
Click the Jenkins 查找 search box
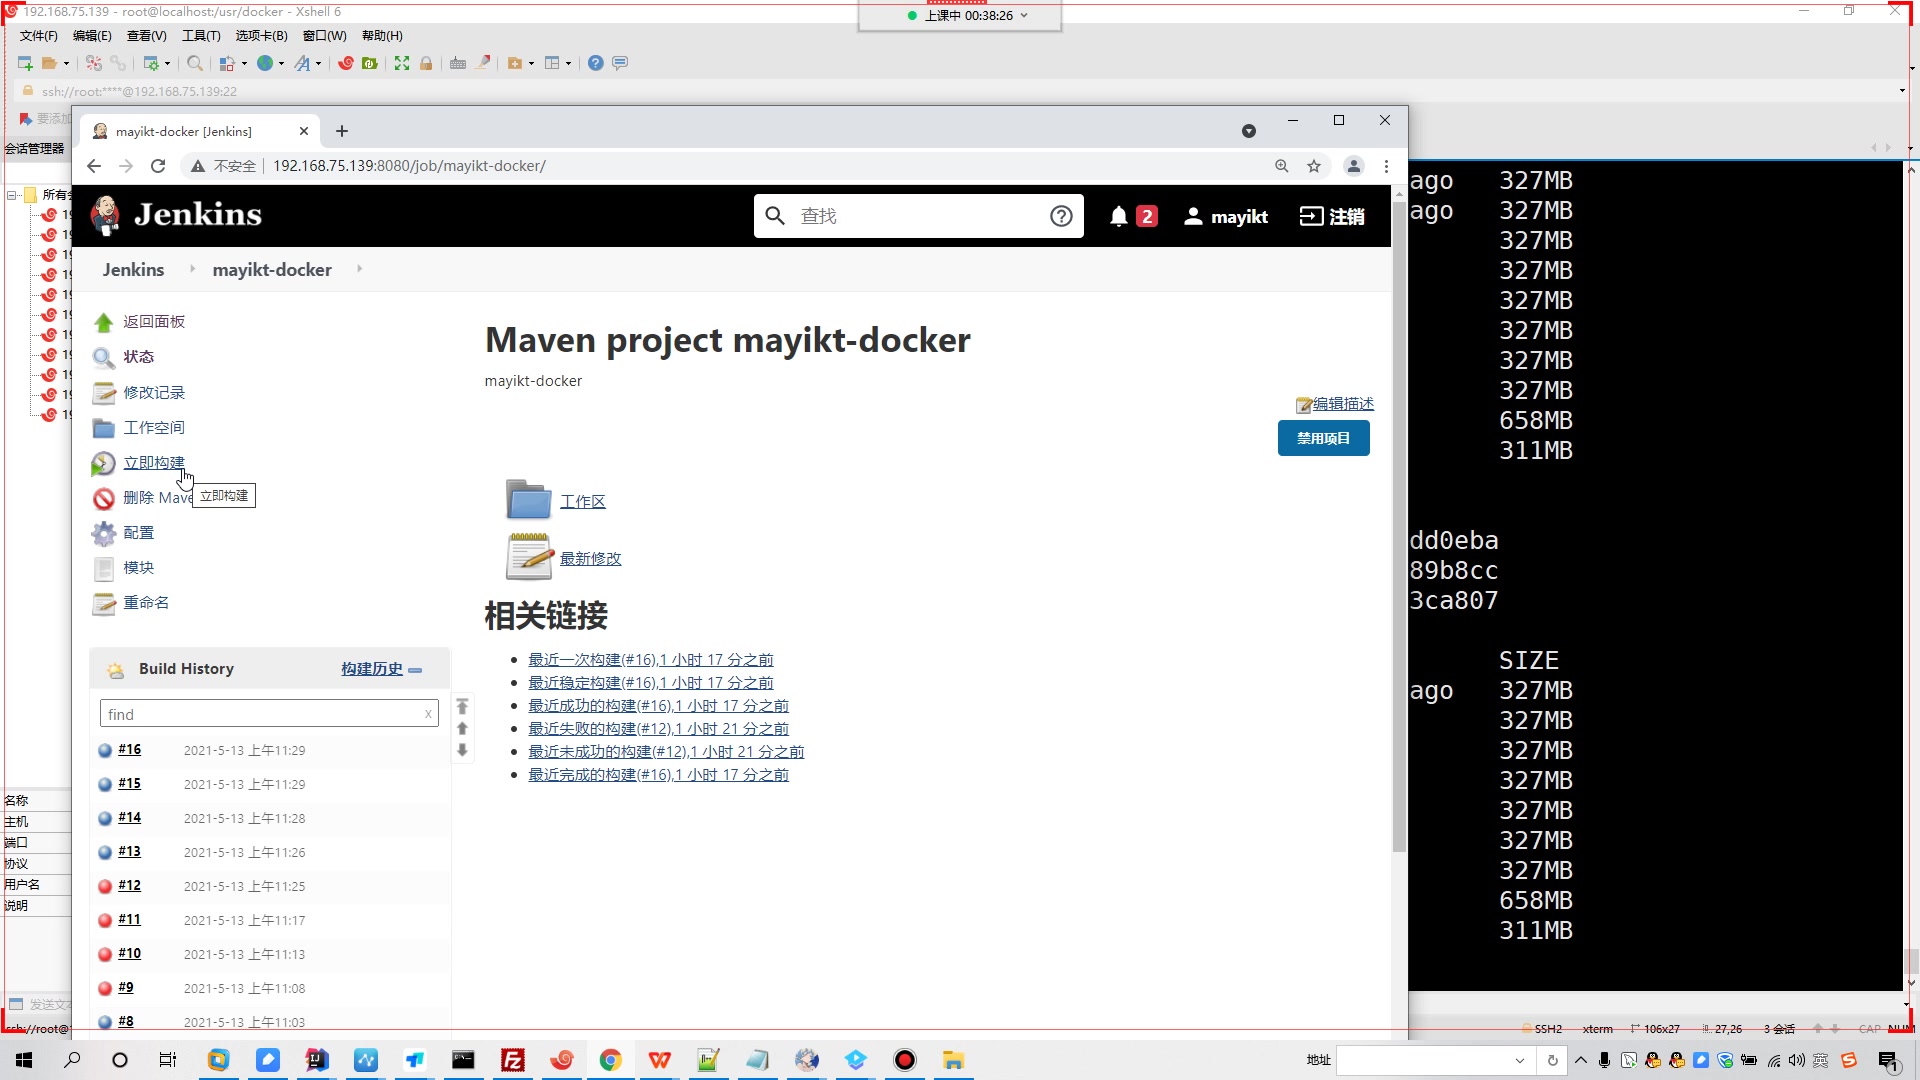point(918,216)
